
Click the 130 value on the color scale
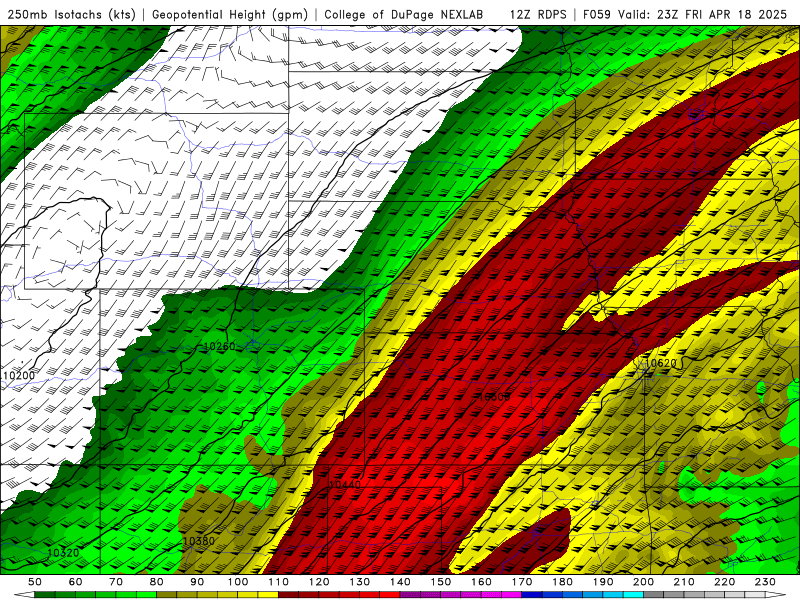tap(360, 582)
